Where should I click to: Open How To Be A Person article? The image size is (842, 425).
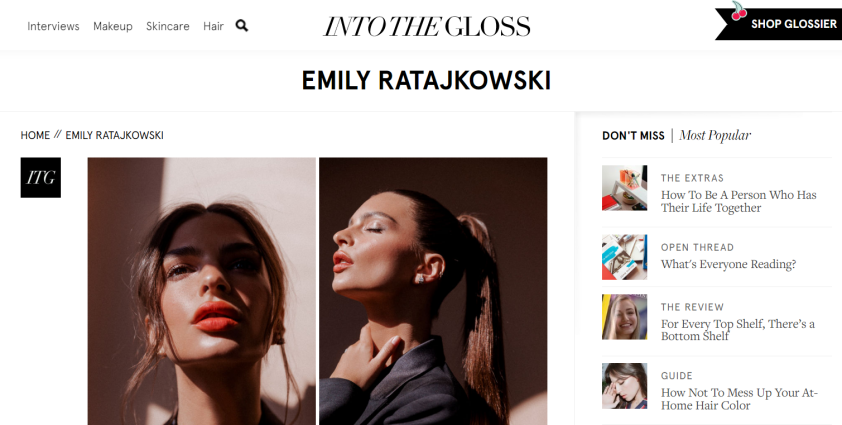pos(738,201)
